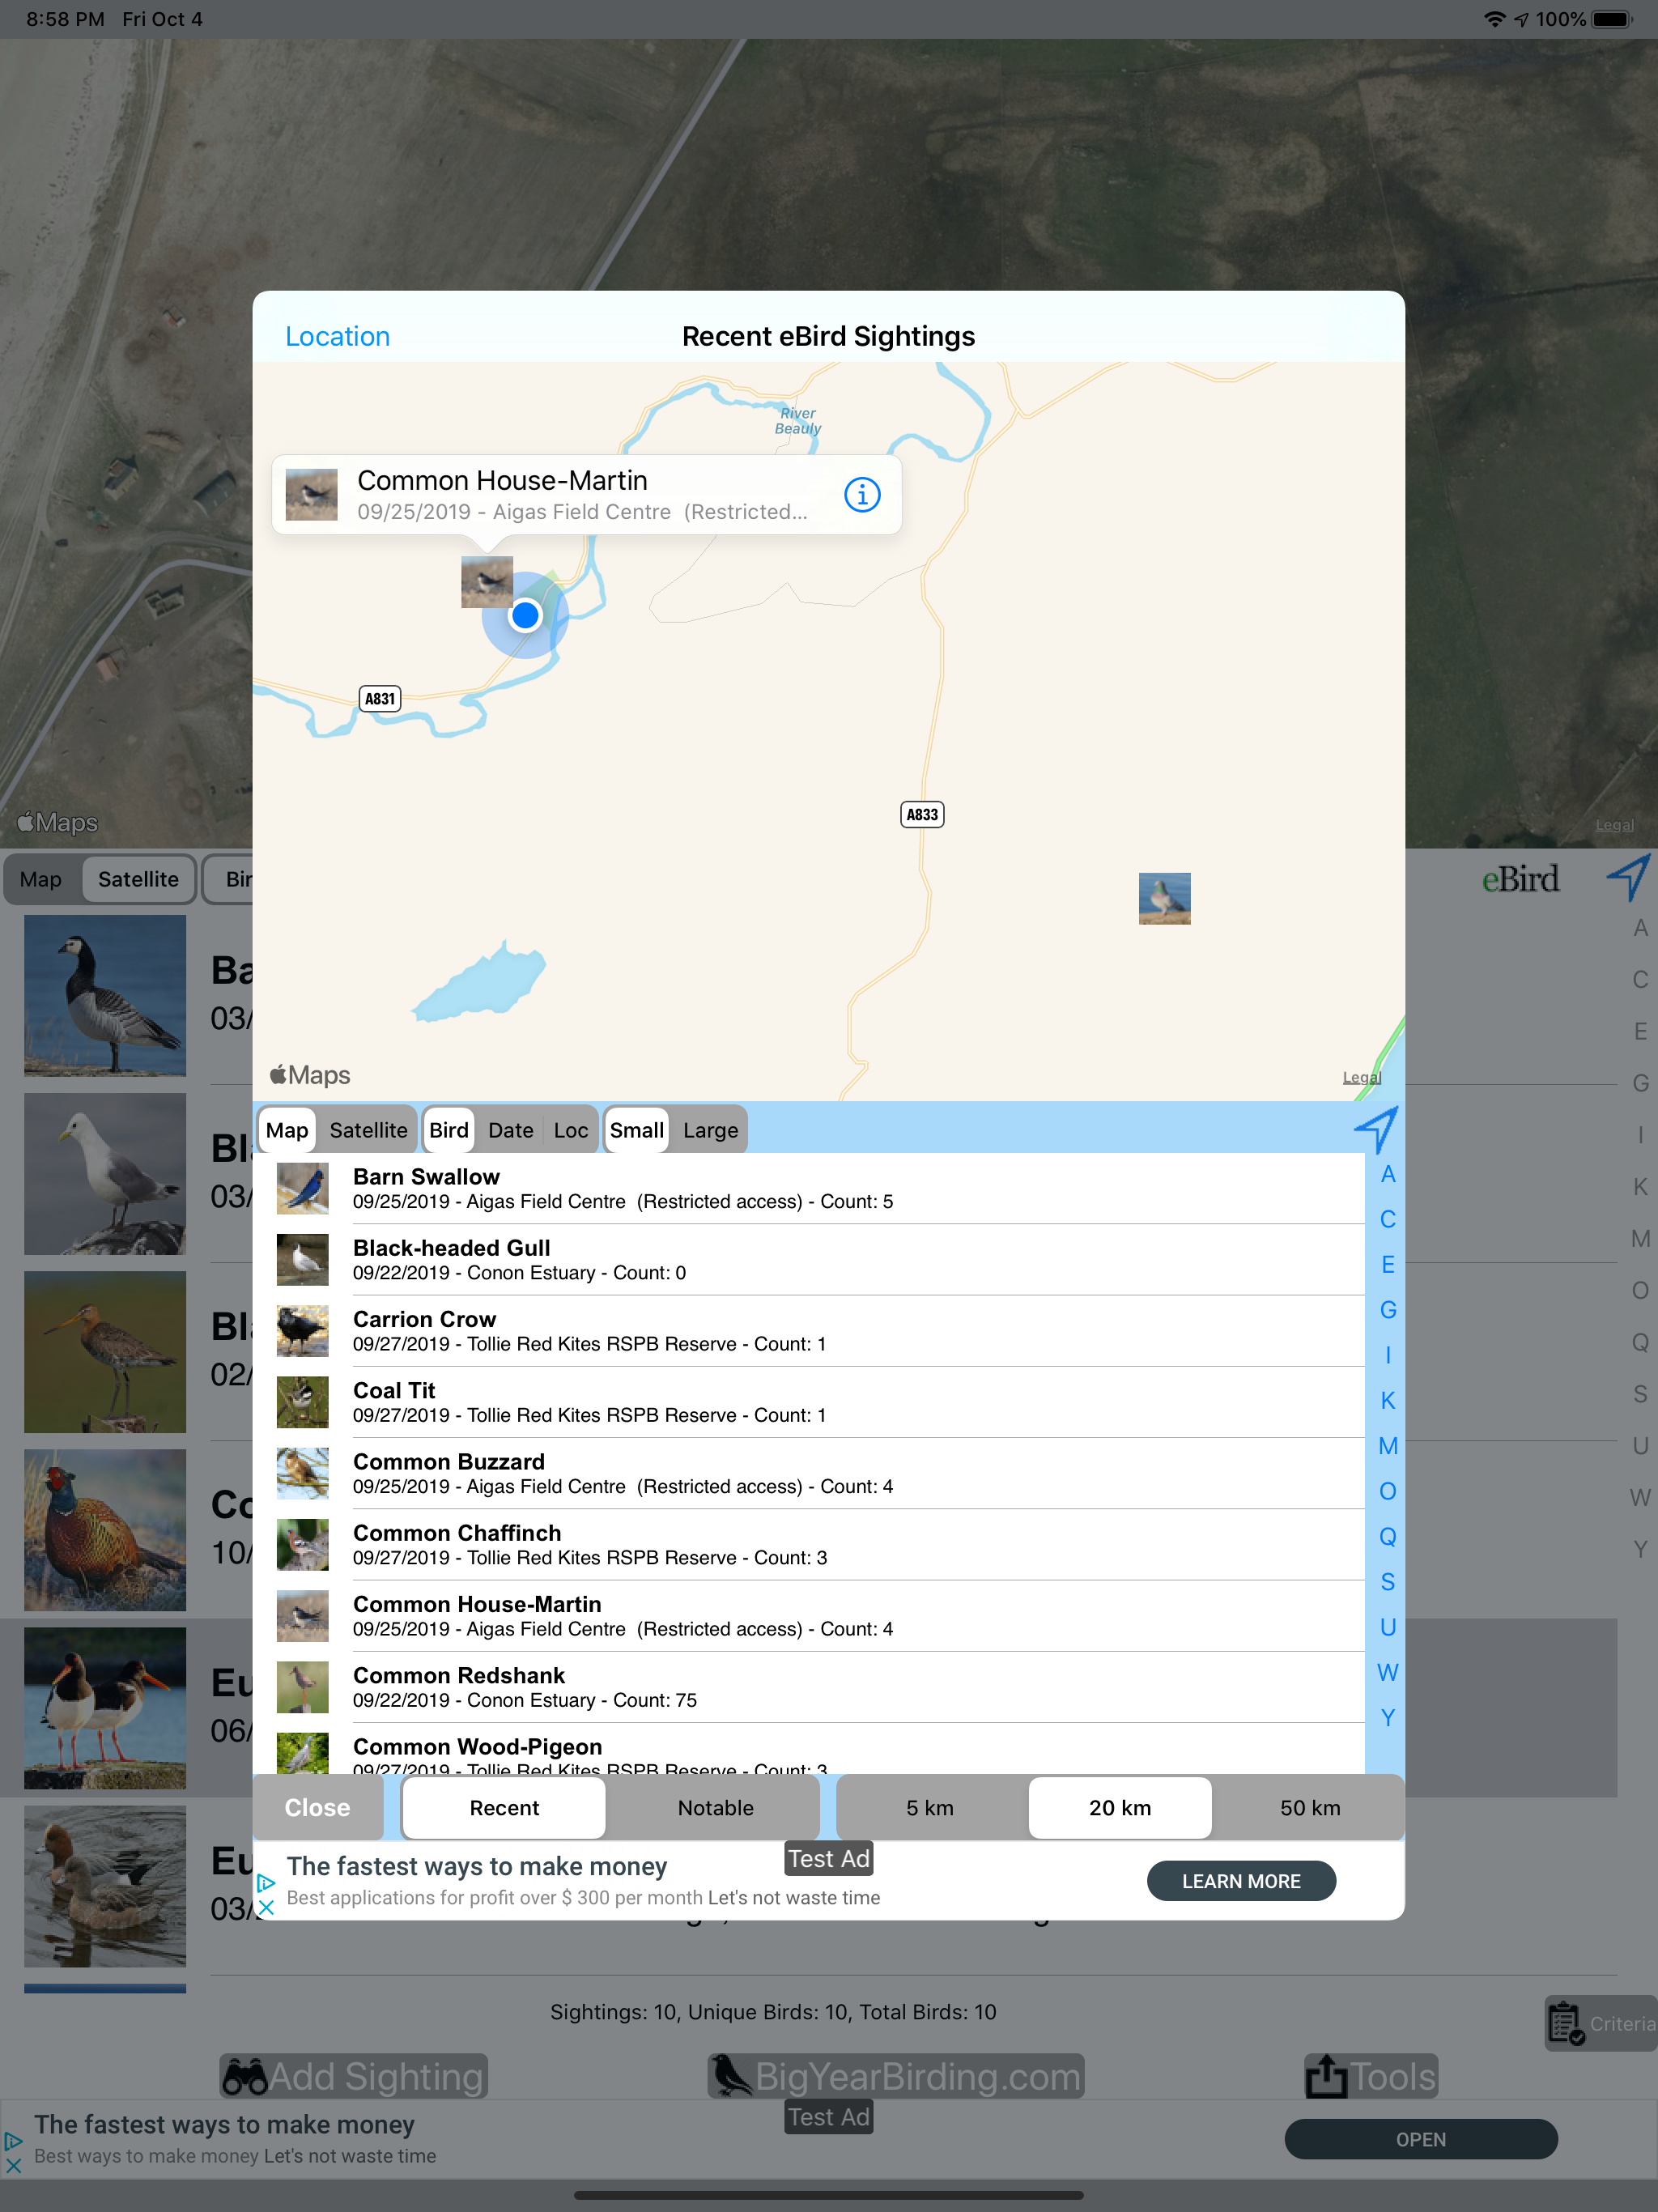Show Recent sightings tab
Image resolution: width=1658 pixels, height=2212 pixels.
pyautogui.click(x=504, y=1807)
